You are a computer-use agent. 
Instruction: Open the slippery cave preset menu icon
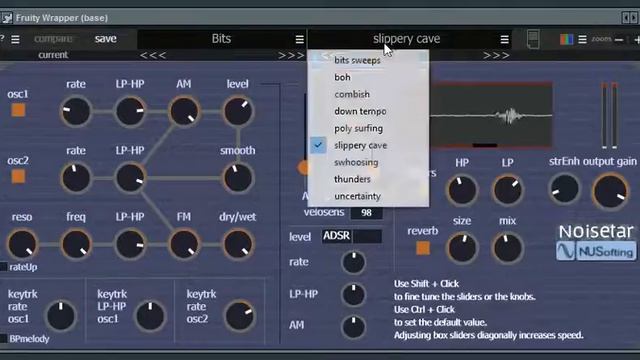coord(504,39)
